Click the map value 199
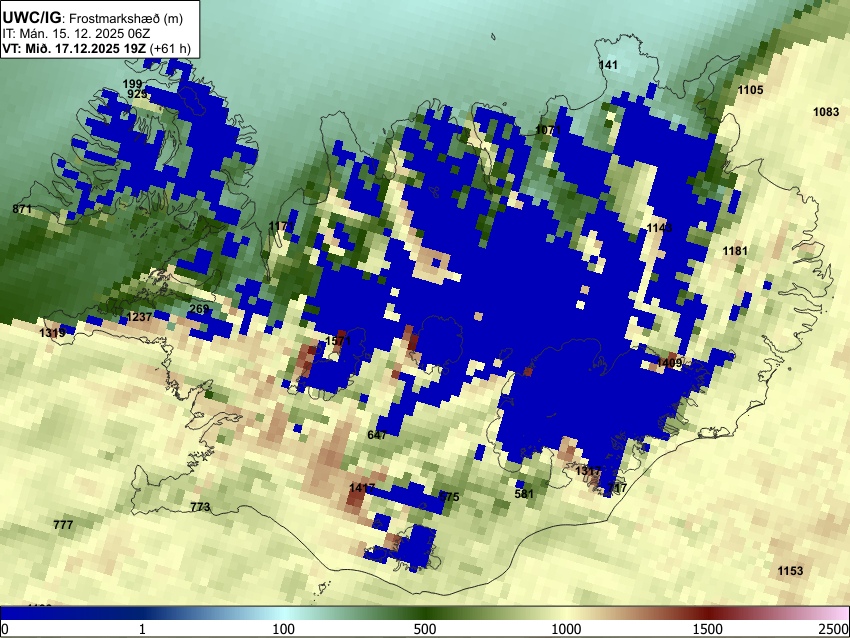Viewport: 850px width, 638px height. tap(132, 84)
